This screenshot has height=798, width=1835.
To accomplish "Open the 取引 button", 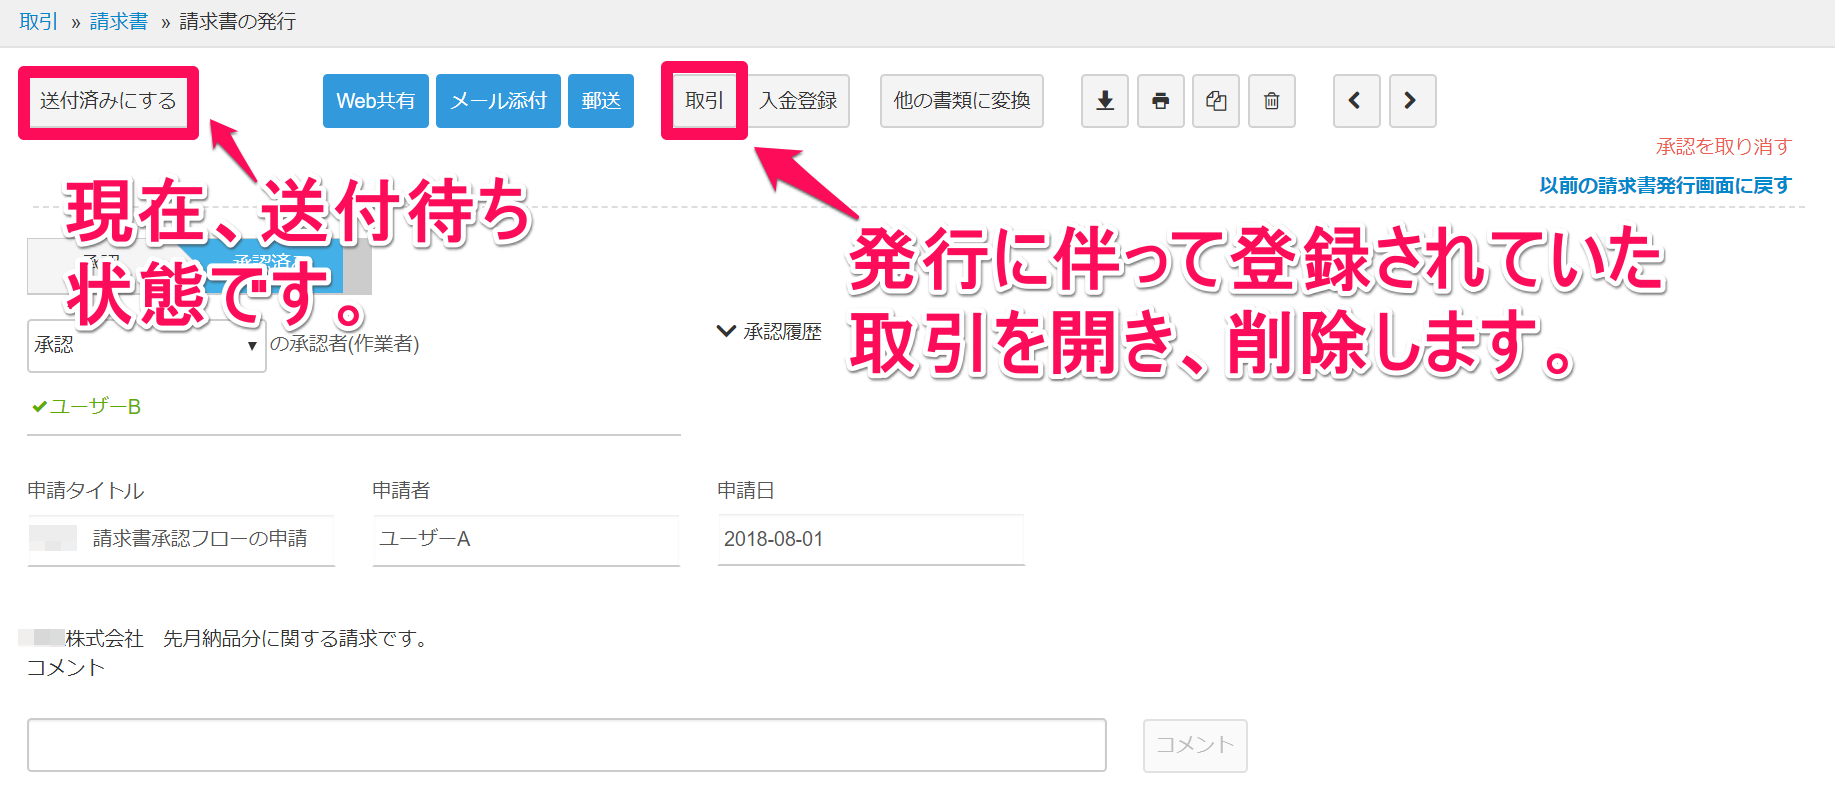I will click(704, 101).
